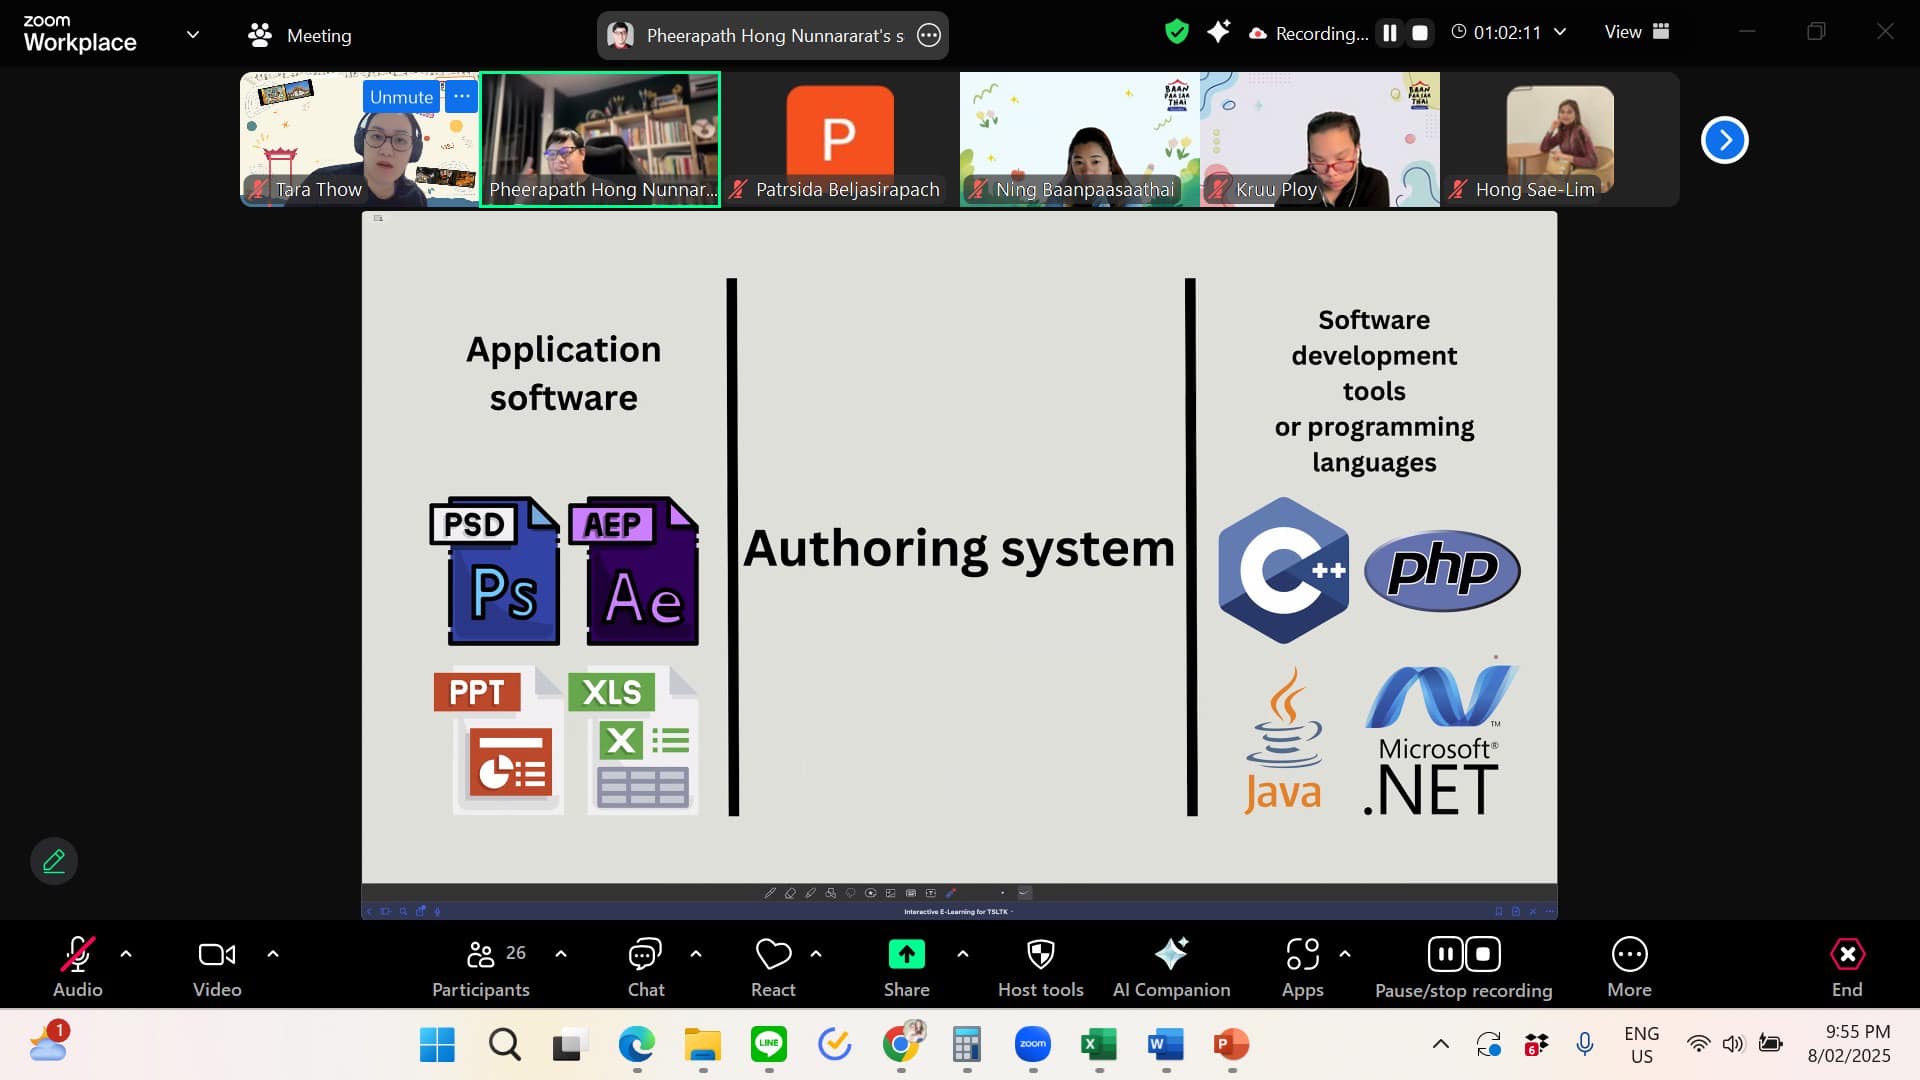Open the Chat panel
Screen dimensions: 1920x1080
click(x=645, y=966)
